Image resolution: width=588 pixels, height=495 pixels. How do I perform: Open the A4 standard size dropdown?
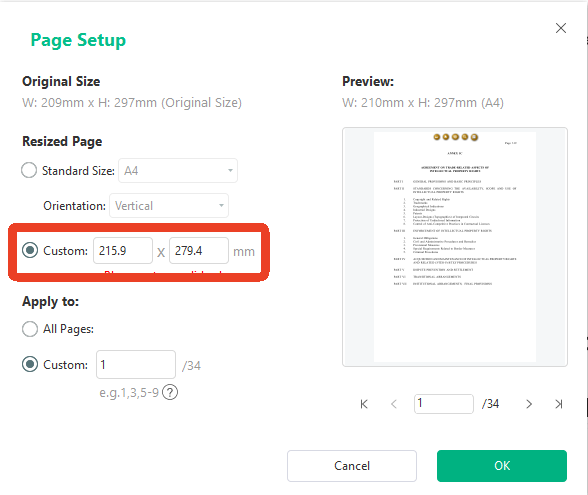coord(178,171)
